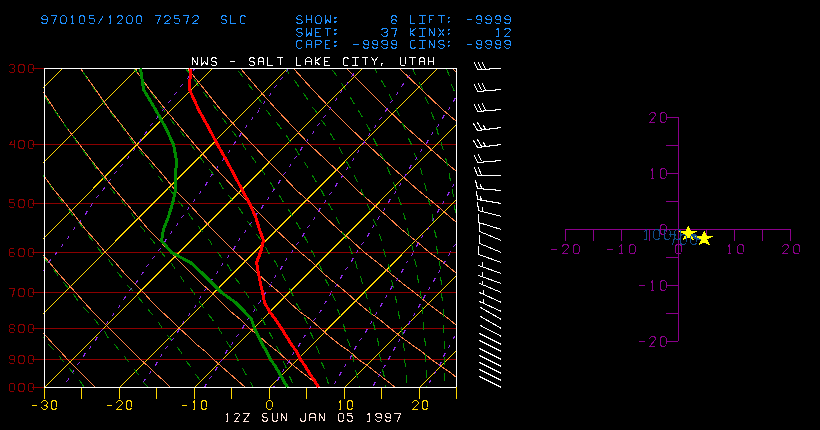This screenshot has width=820, height=430.
Task: Click the sounding ID text "970105/1200 72572"
Action: click(120, 20)
